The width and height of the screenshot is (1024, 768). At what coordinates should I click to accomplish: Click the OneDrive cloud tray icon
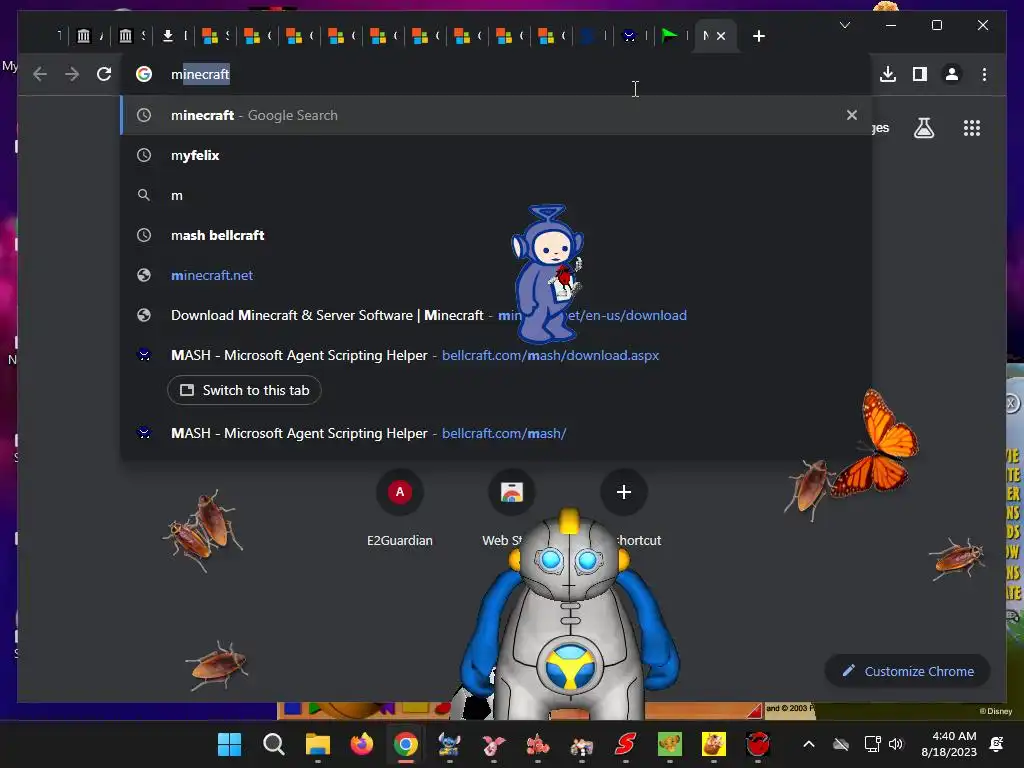840,744
